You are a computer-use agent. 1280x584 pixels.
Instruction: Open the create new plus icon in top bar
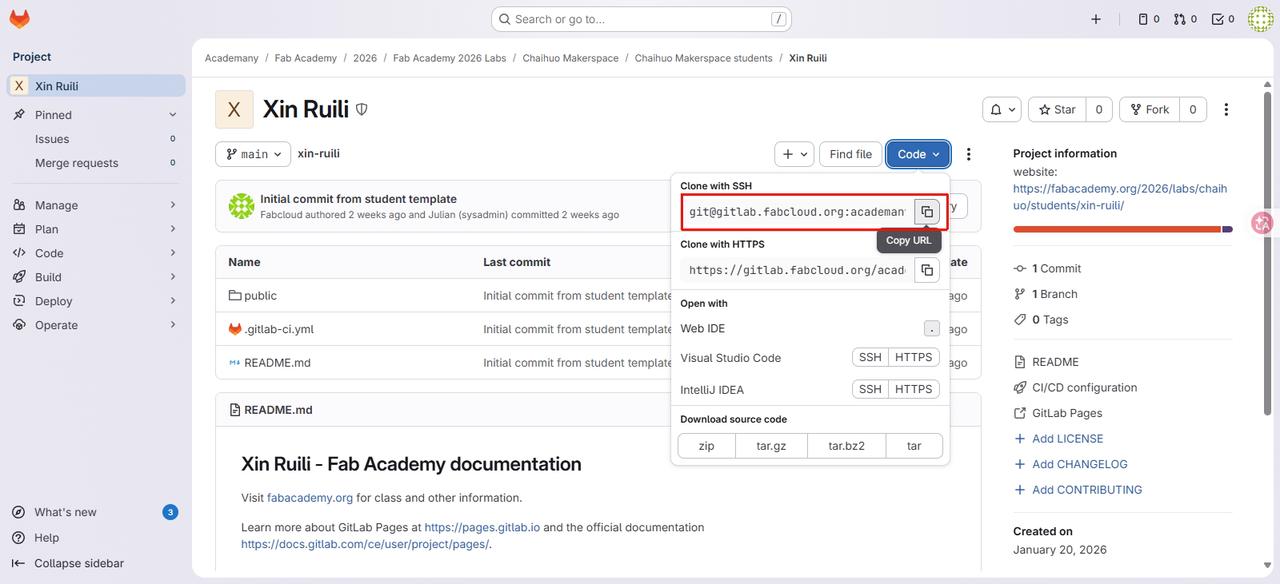coord(1096,19)
